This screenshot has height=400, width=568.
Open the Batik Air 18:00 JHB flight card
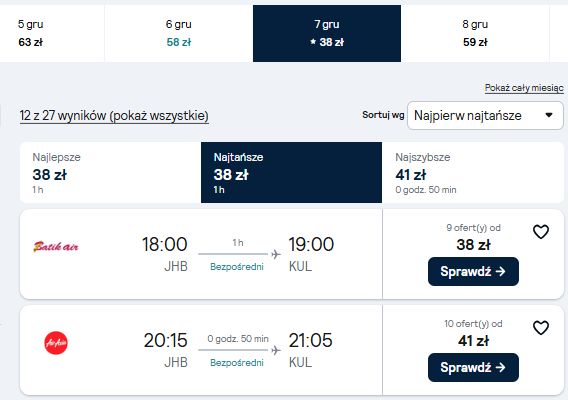pos(201,254)
